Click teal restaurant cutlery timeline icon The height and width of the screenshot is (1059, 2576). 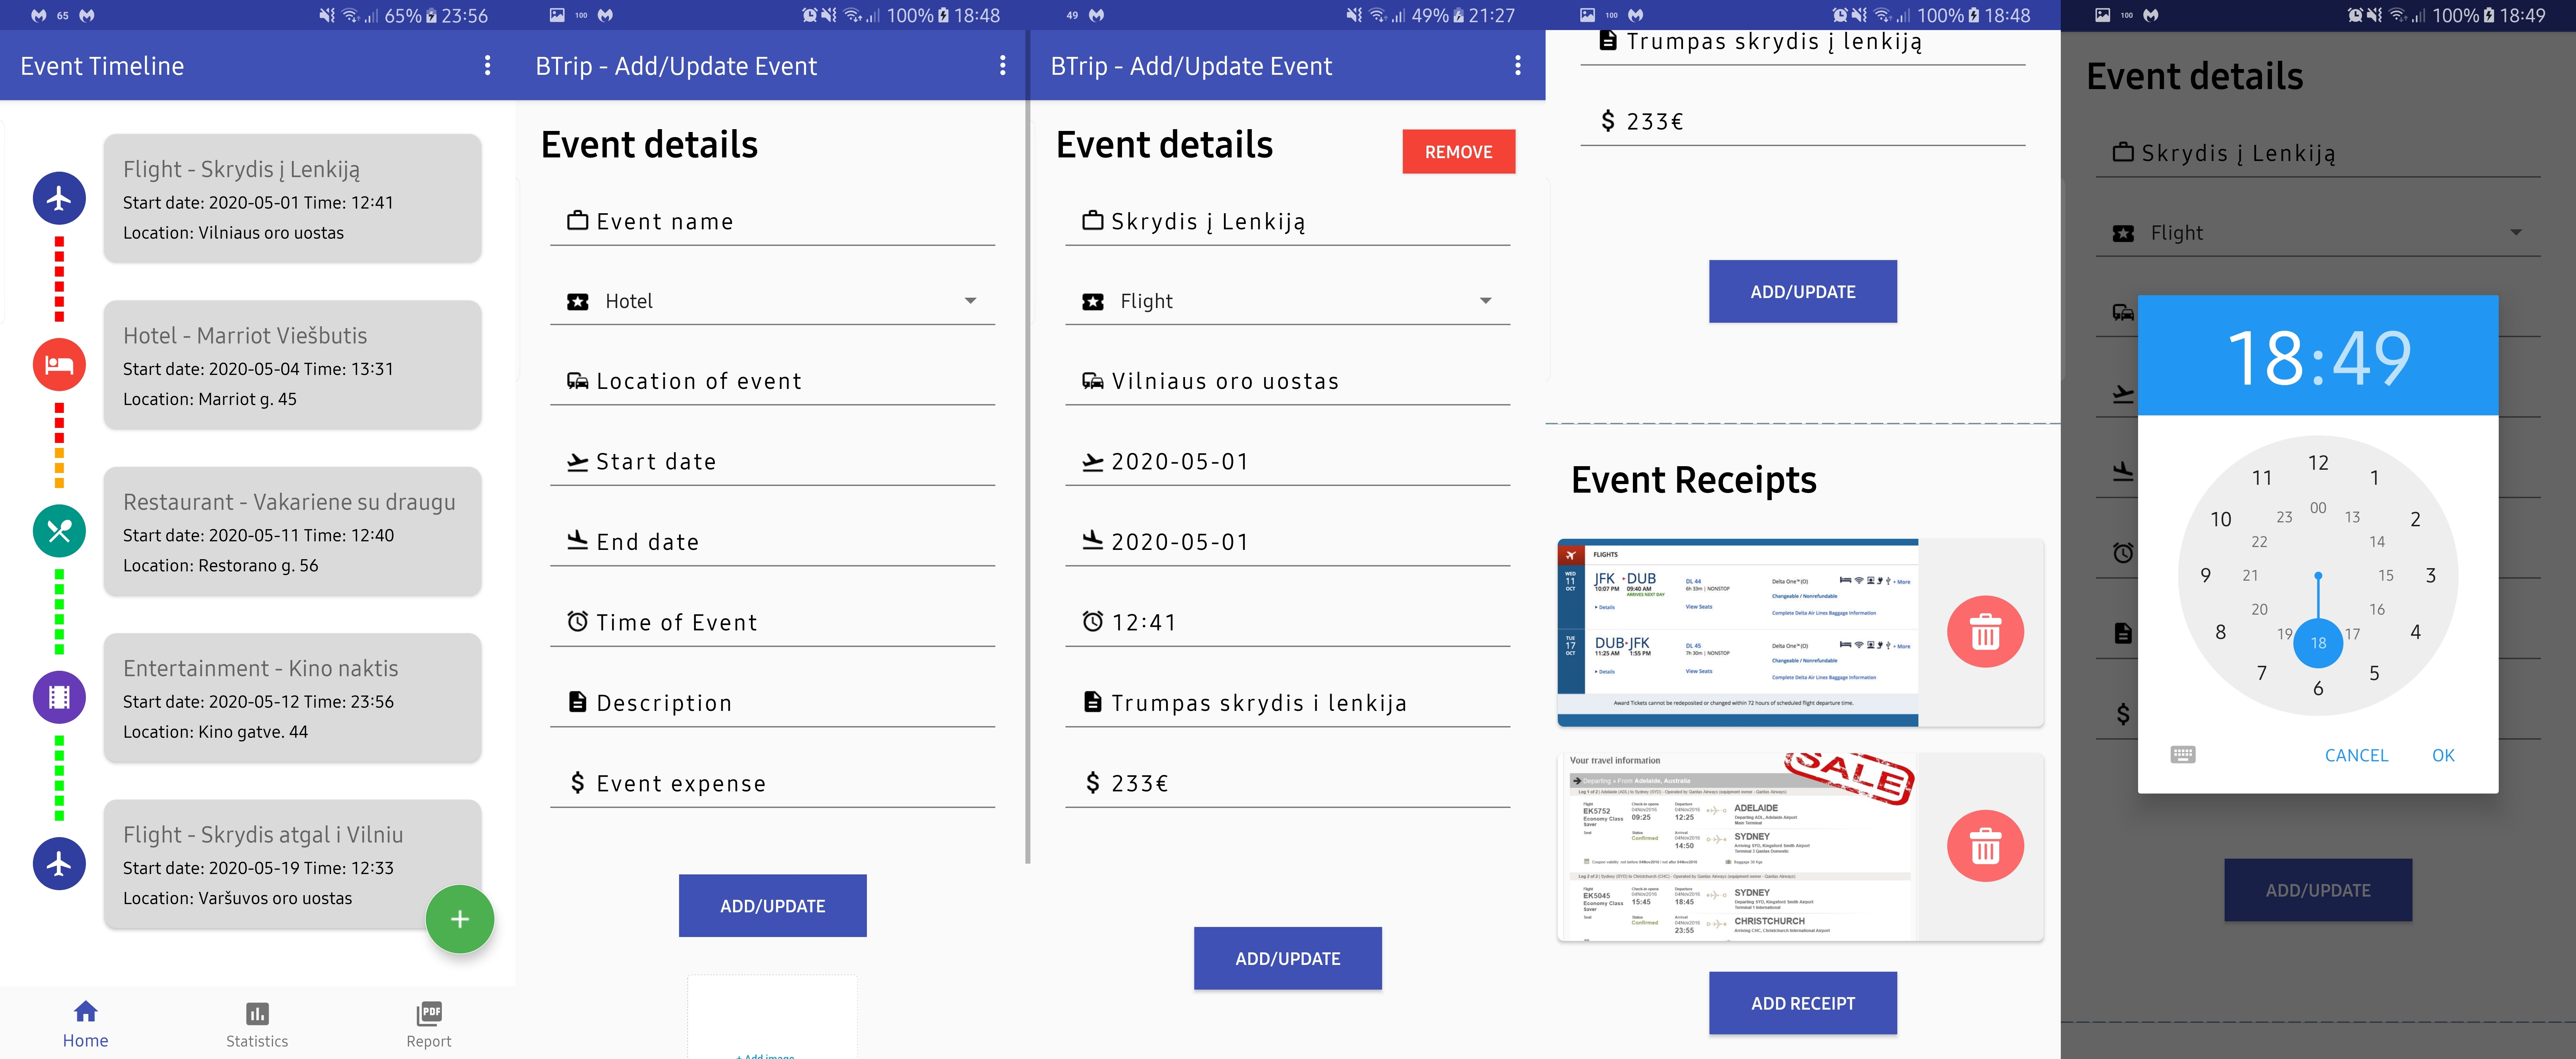tap(59, 531)
